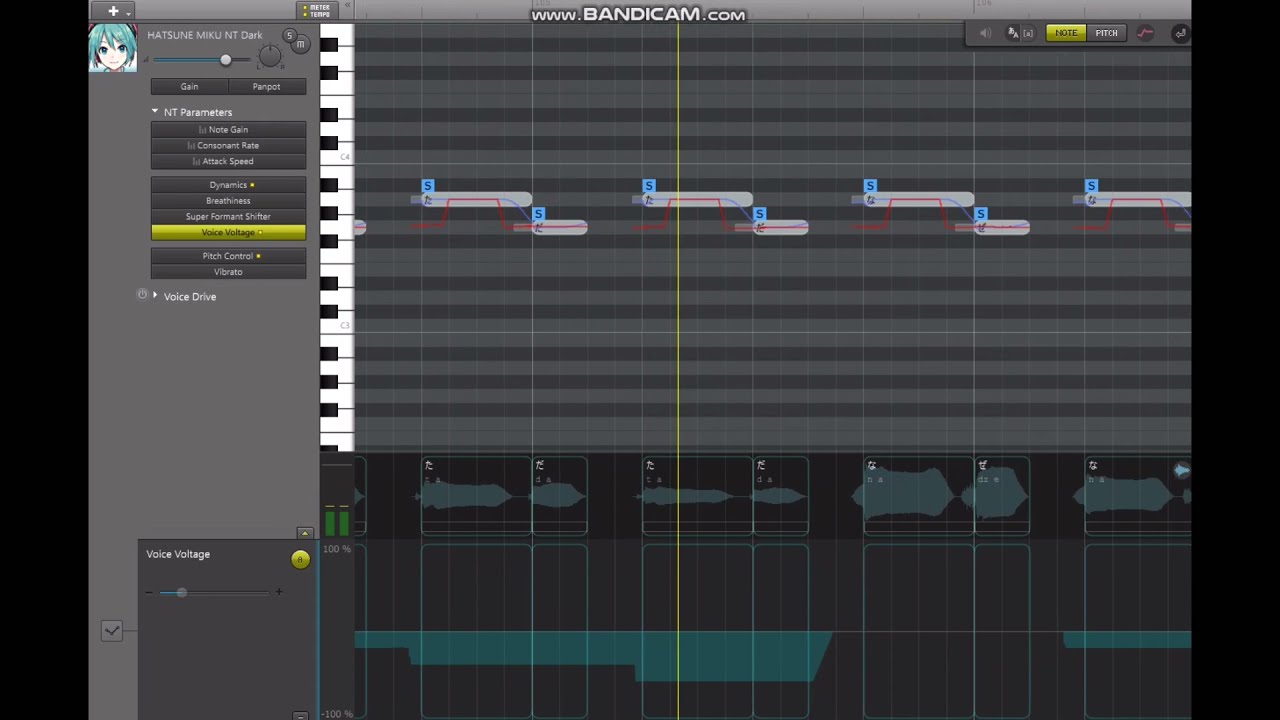This screenshot has width=1280, height=720.
Task: Click the Voice Voltage slider handle
Action: (x=181, y=593)
